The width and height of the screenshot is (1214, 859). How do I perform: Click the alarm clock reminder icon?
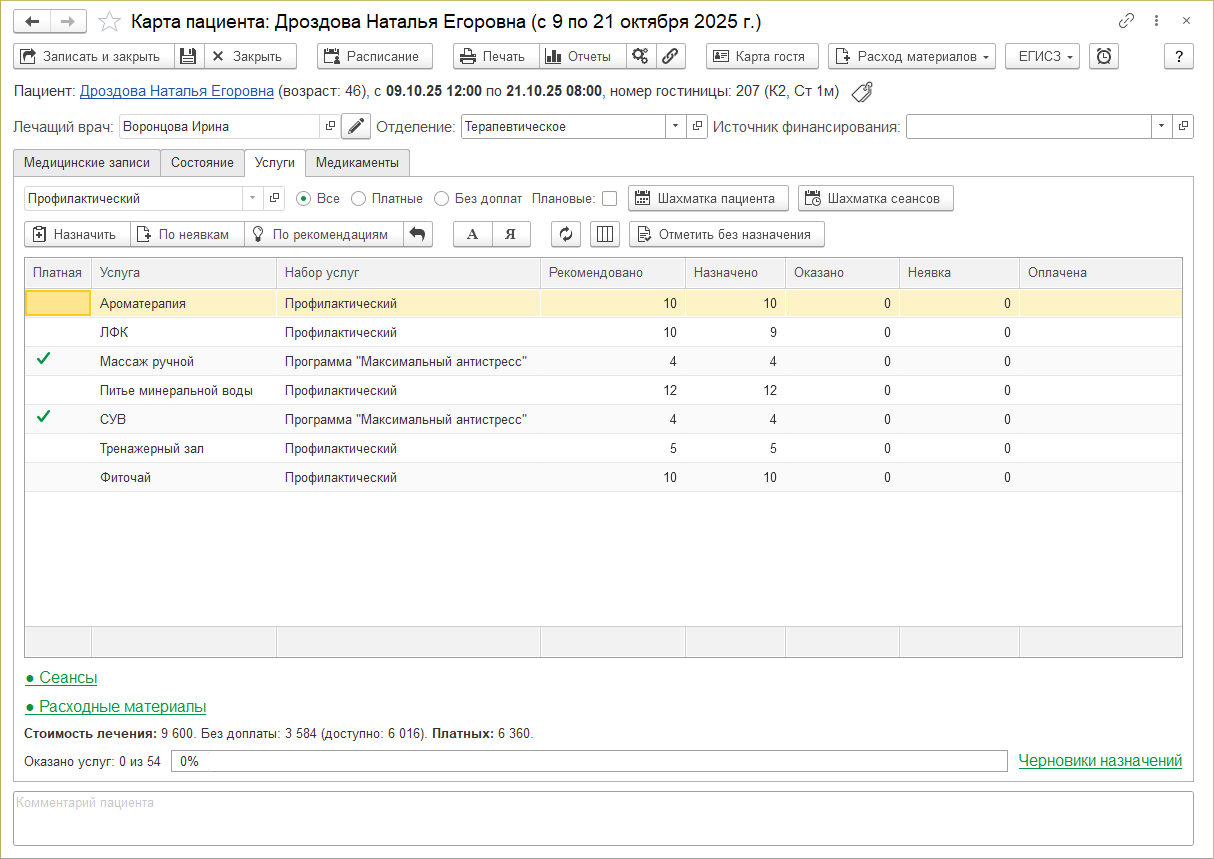click(1103, 57)
